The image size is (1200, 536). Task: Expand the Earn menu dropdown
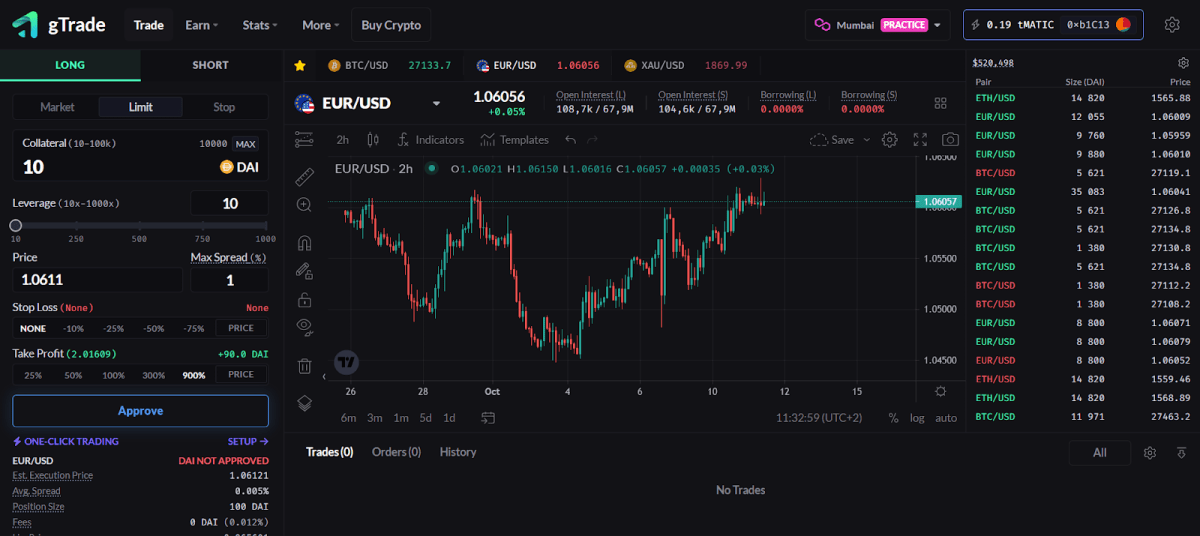click(202, 25)
